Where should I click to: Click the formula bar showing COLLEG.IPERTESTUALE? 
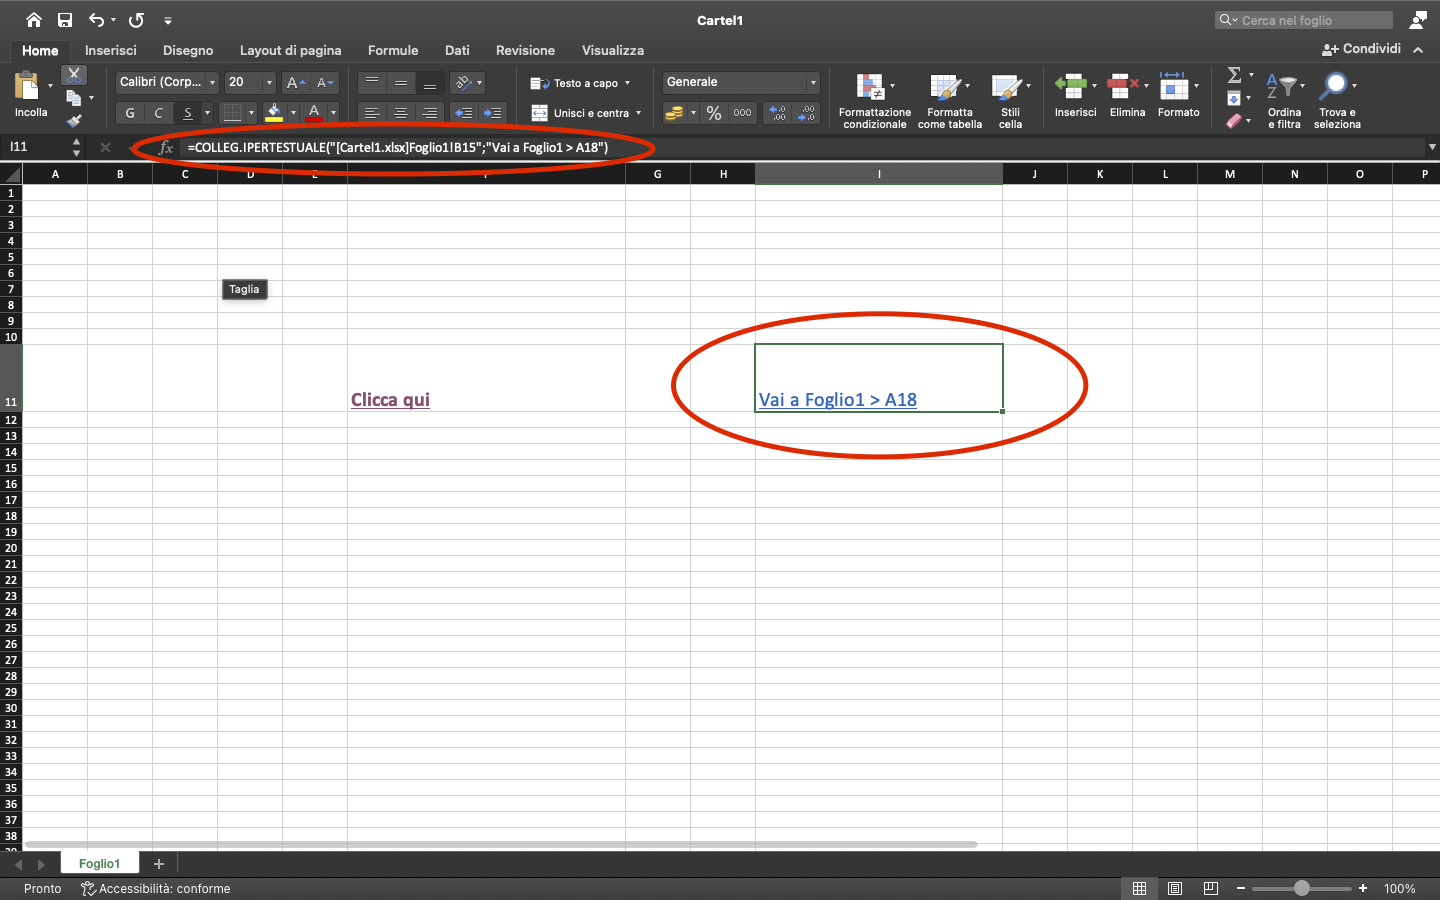pos(400,146)
